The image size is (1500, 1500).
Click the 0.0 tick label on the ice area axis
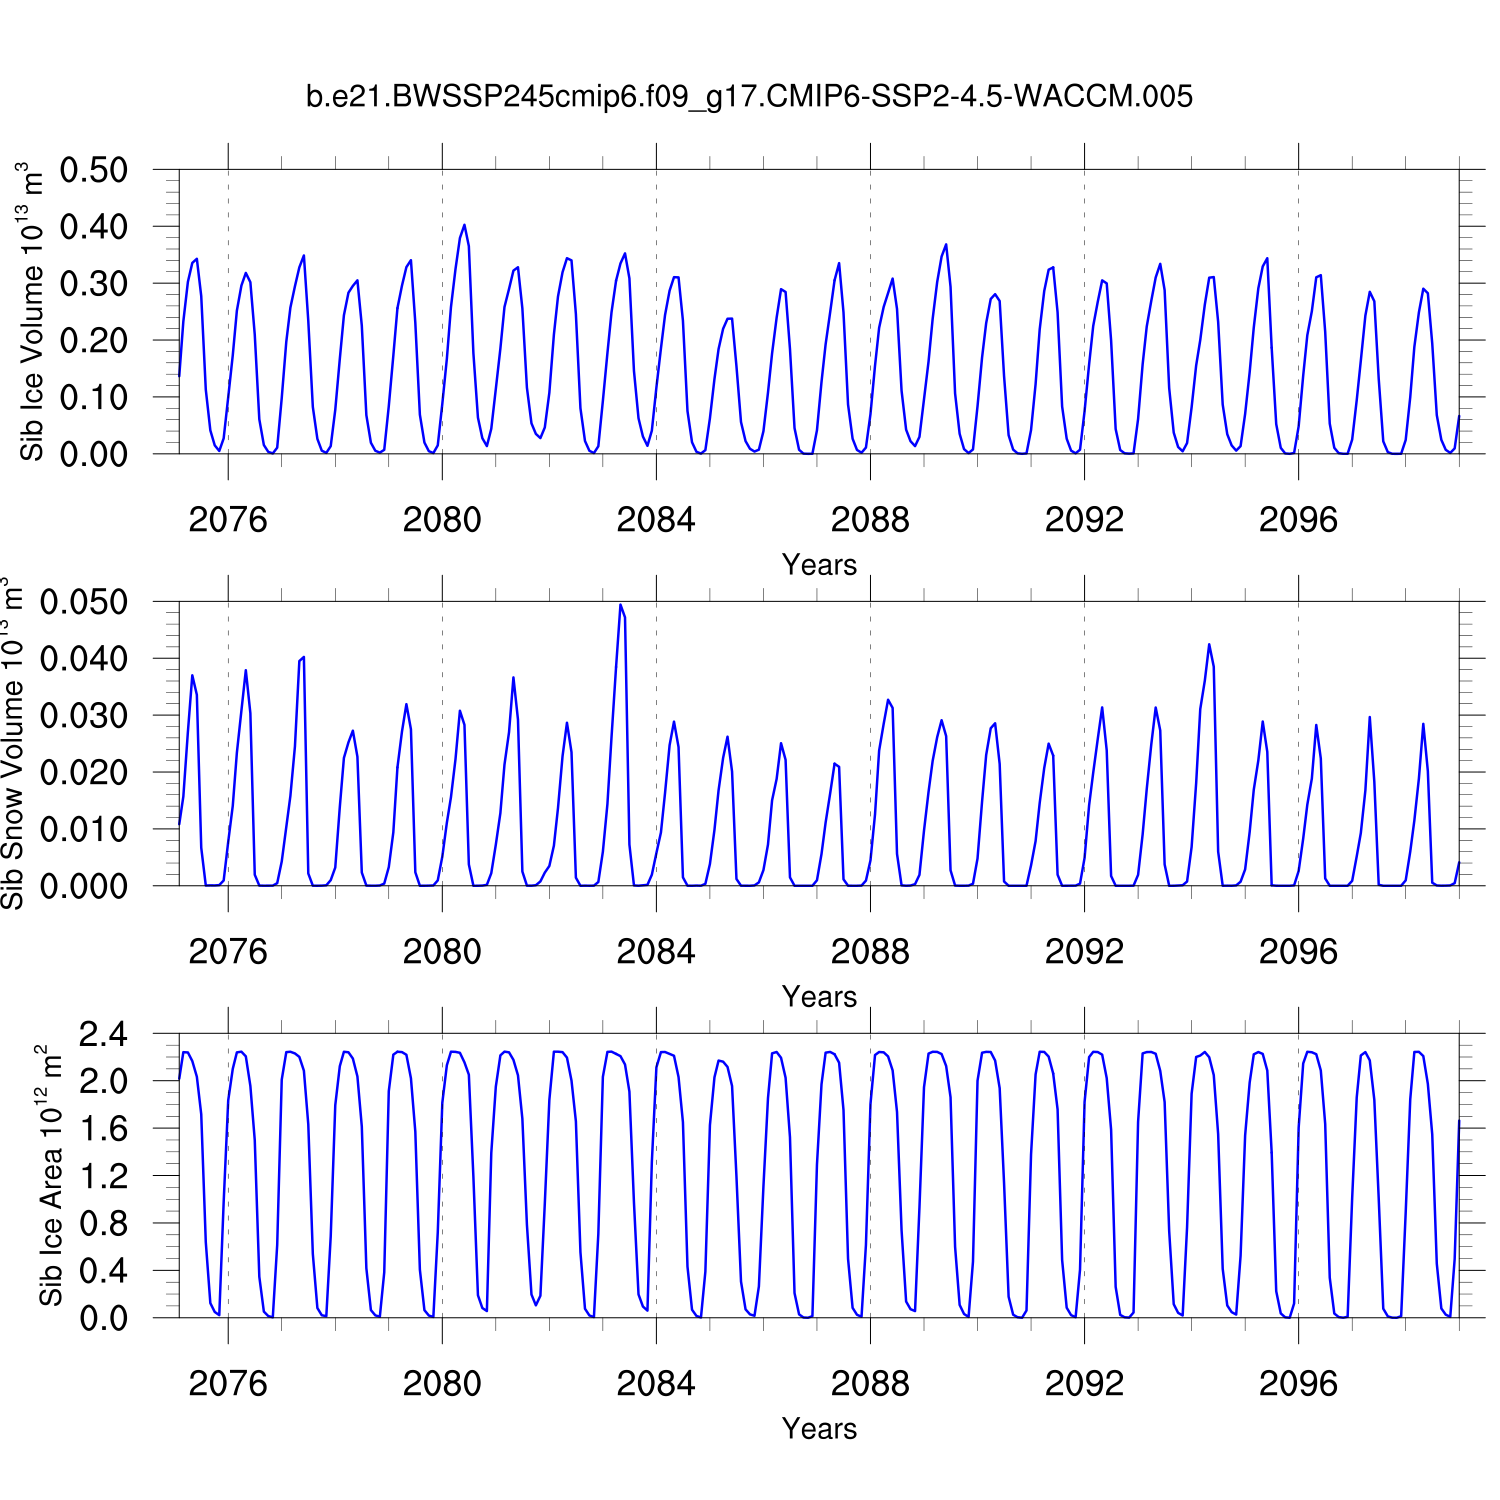click(104, 1318)
